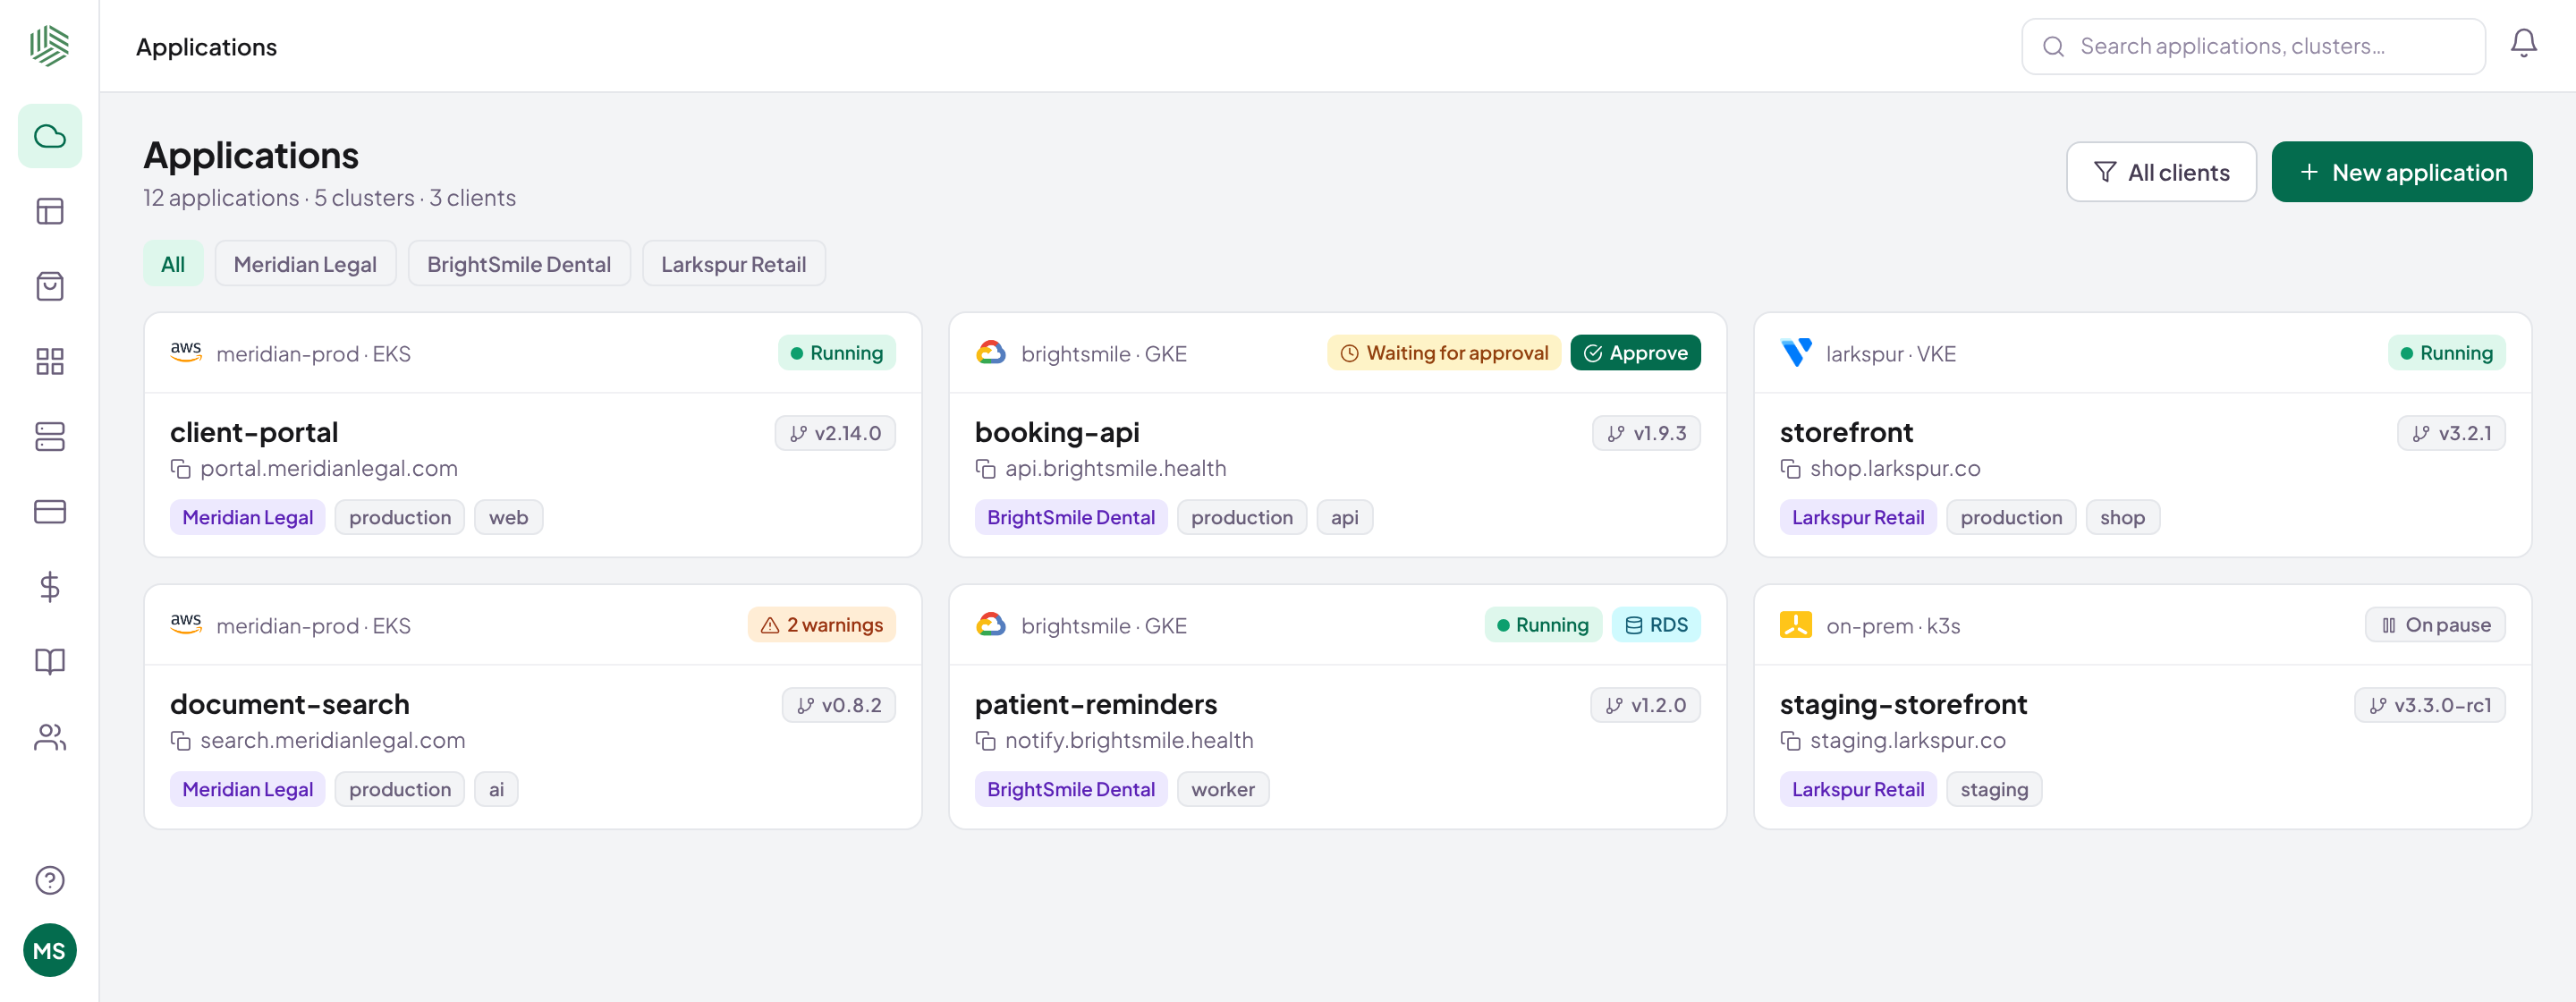Open the All clients filter dropdown
The height and width of the screenshot is (1002, 2576).
2161,172
